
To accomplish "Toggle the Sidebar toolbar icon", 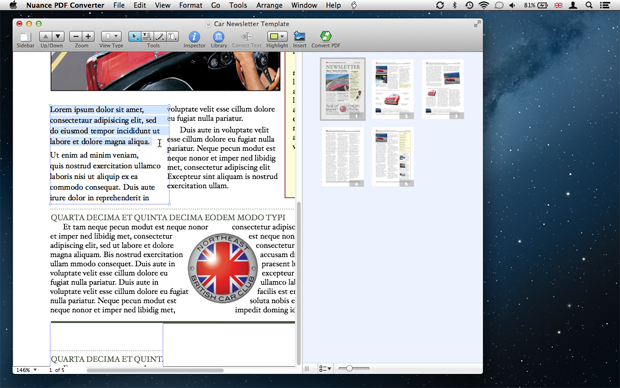I will [x=25, y=37].
